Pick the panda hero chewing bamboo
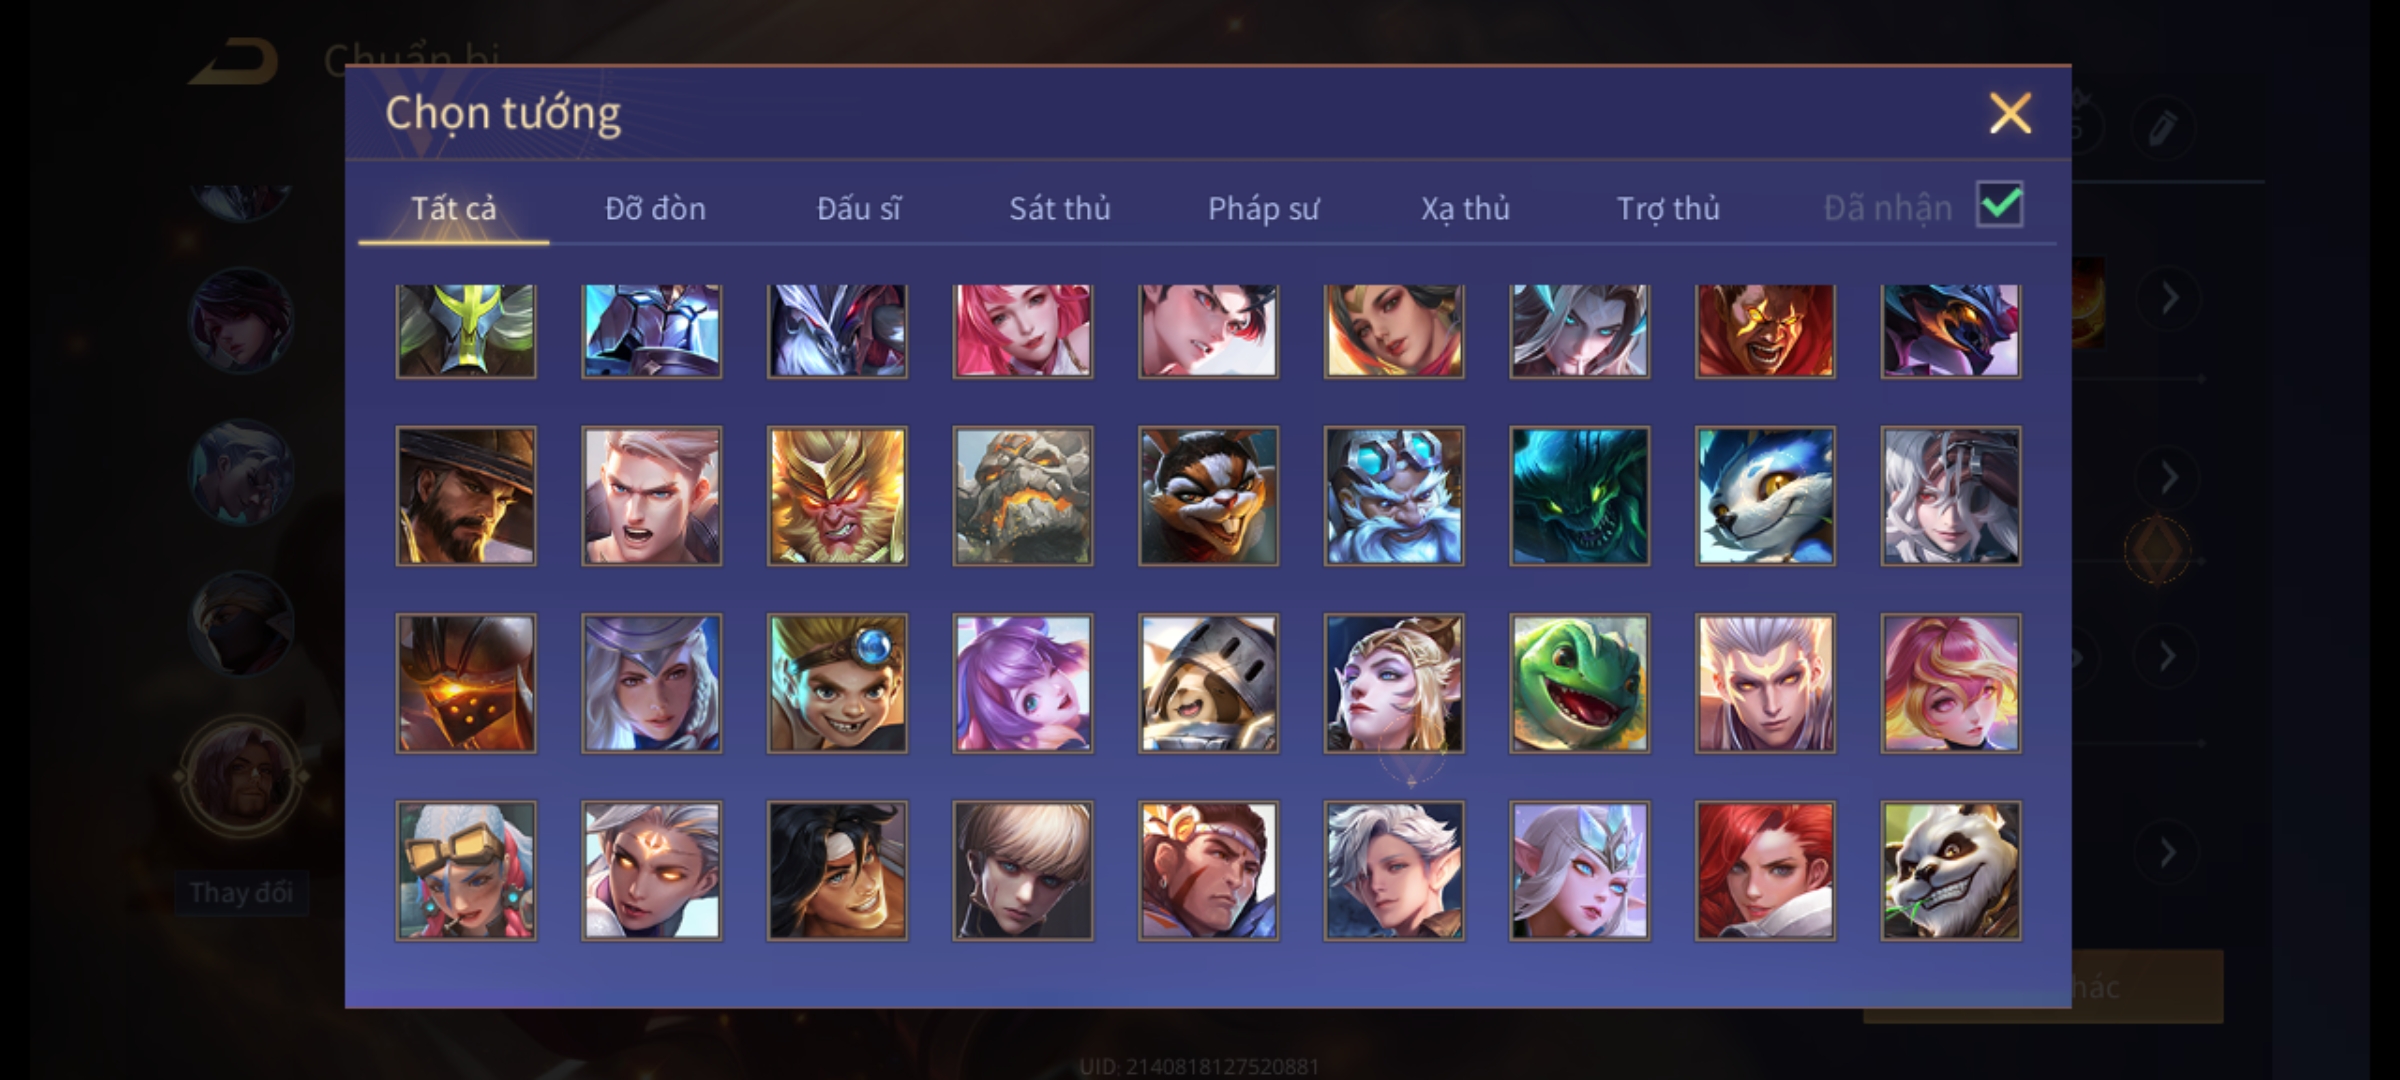 click(1951, 870)
